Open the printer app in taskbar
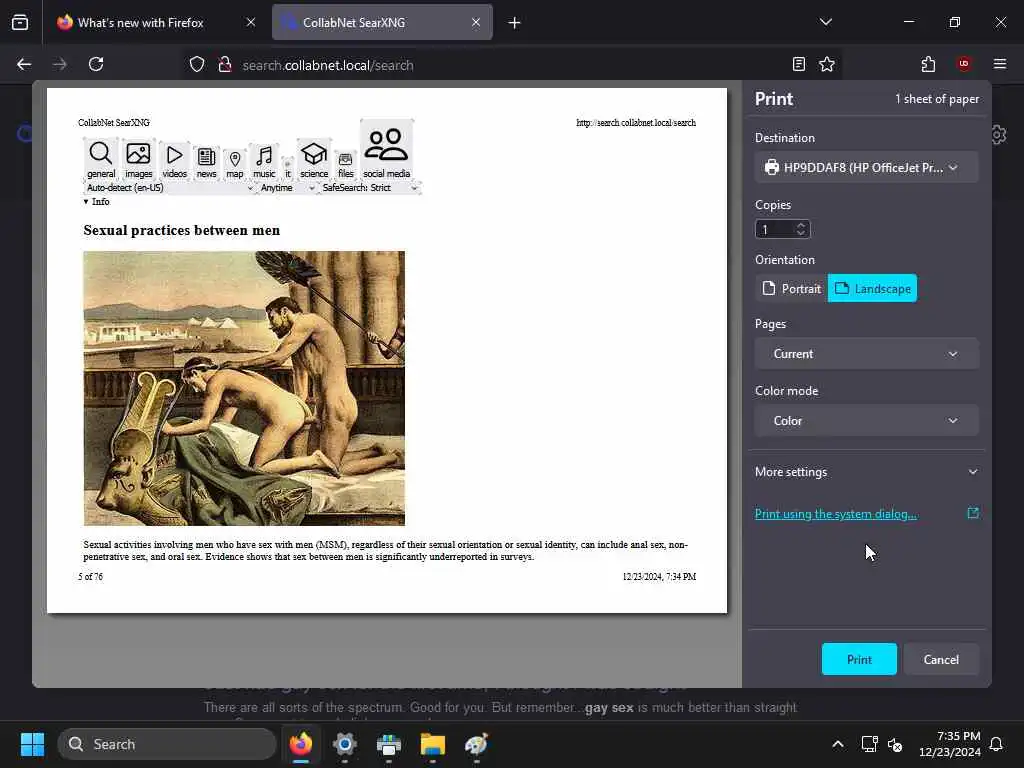The image size is (1024, 768). pos(389,744)
